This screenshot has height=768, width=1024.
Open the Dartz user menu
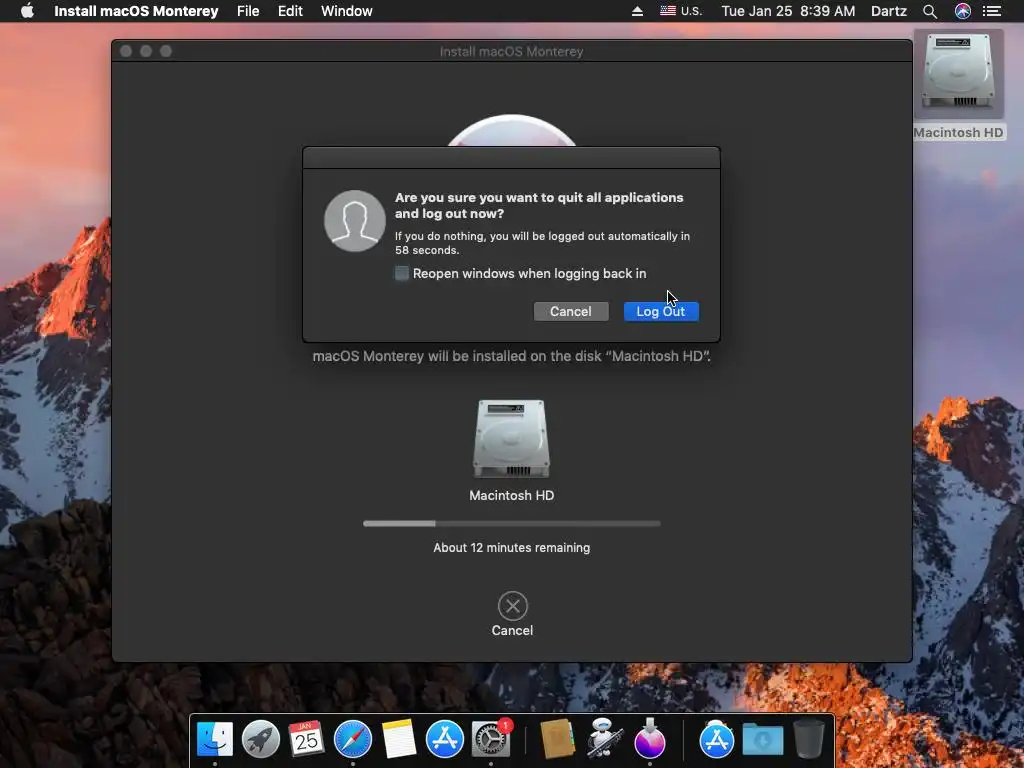tap(889, 11)
